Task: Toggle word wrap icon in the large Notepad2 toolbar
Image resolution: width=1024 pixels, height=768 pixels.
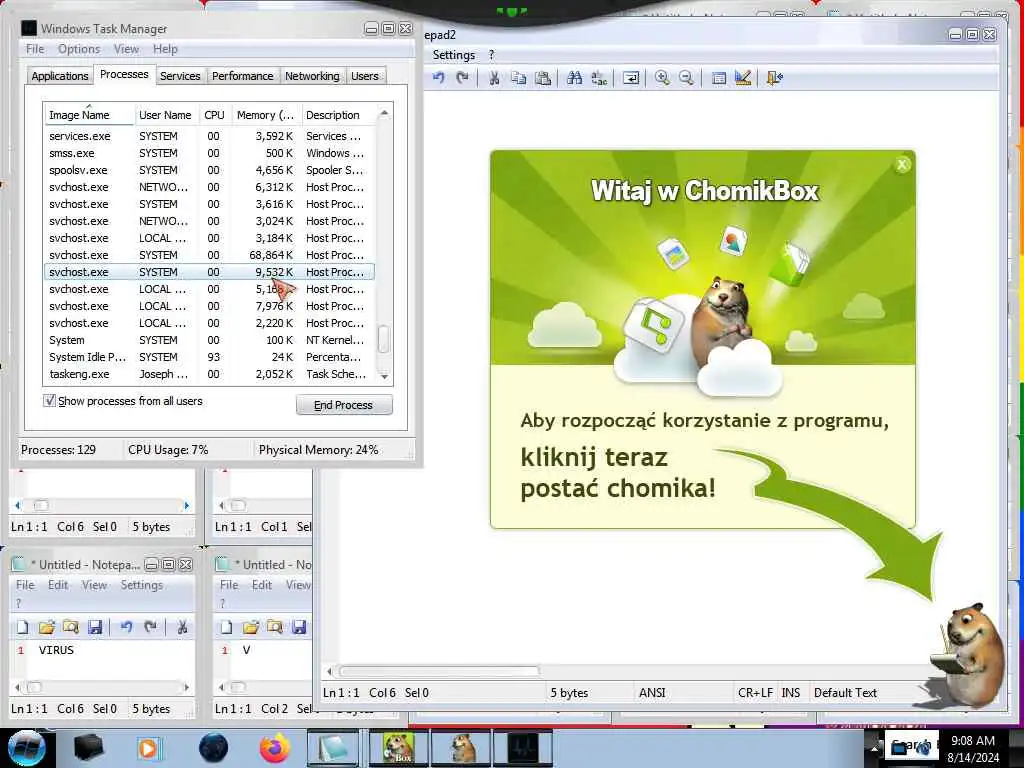Action: tap(631, 78)
